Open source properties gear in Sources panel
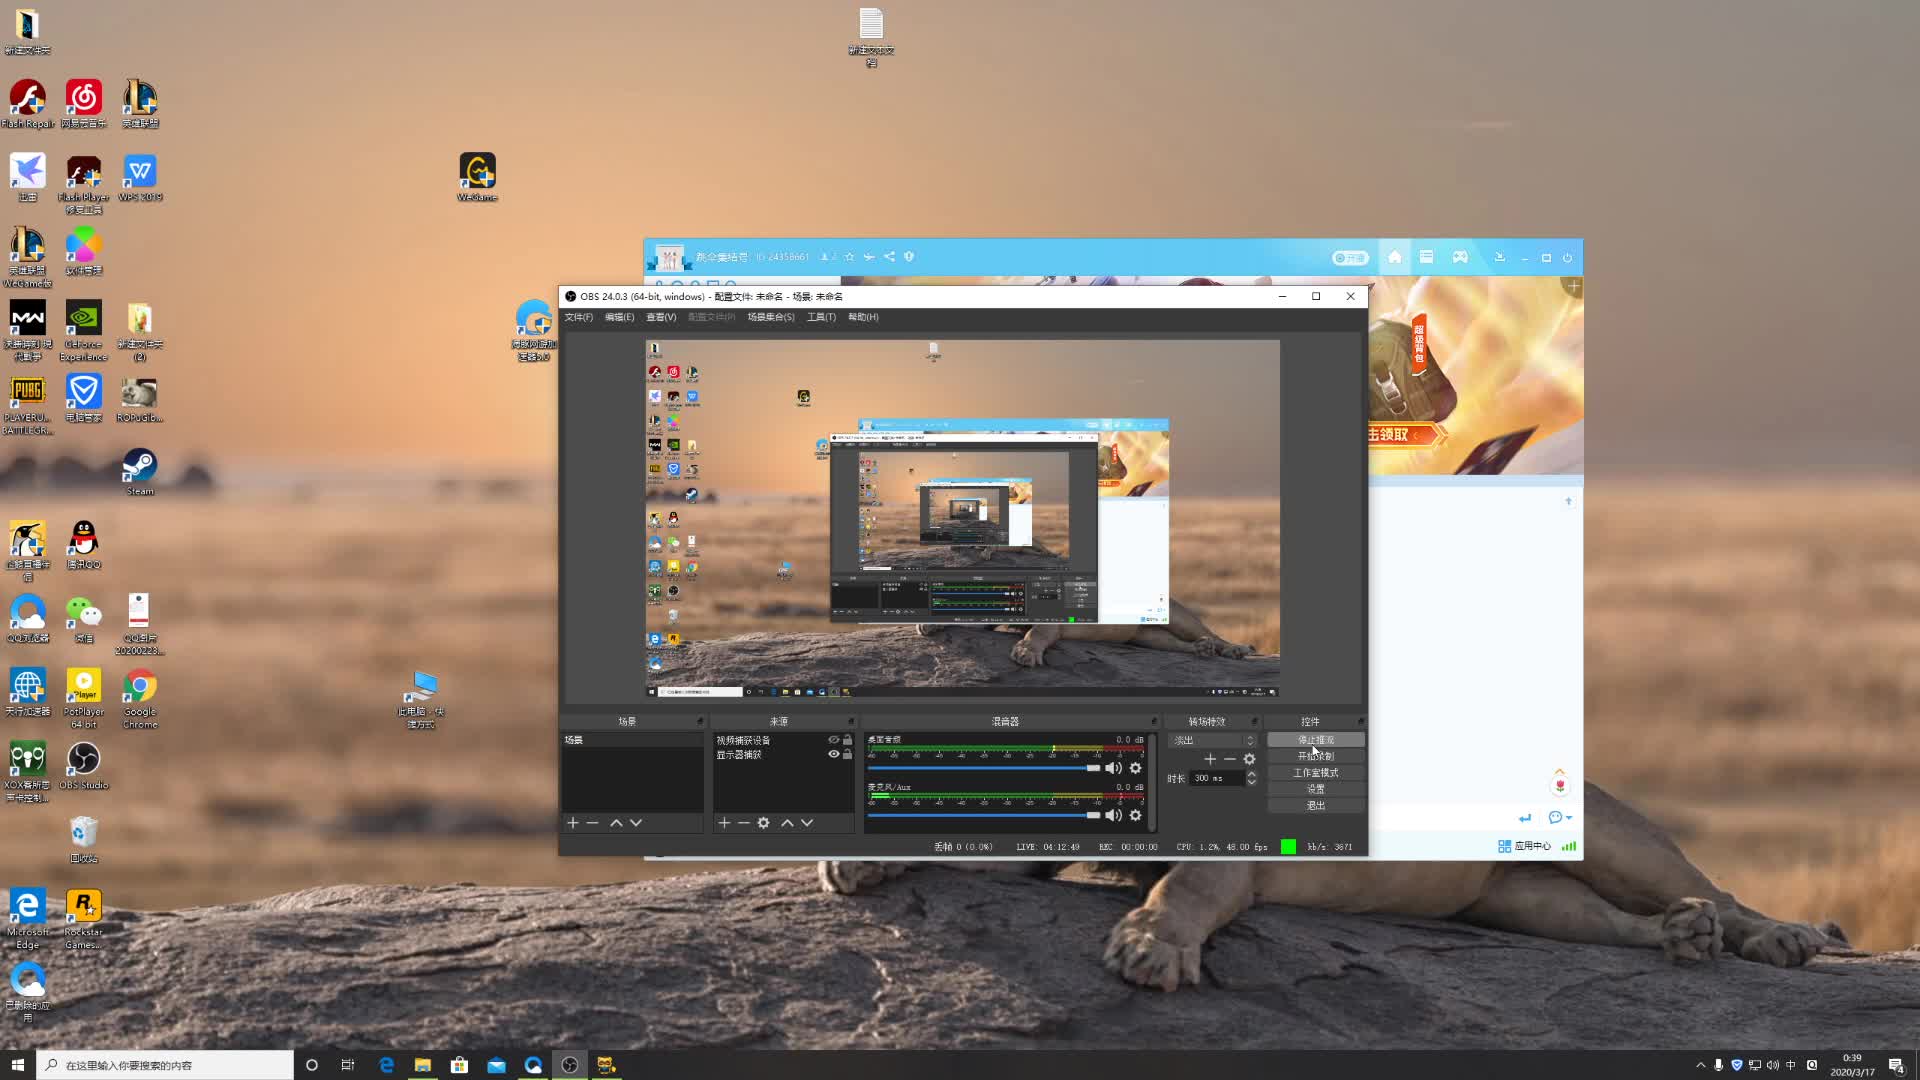The image size is (1920, 1080). click(763, 822)
